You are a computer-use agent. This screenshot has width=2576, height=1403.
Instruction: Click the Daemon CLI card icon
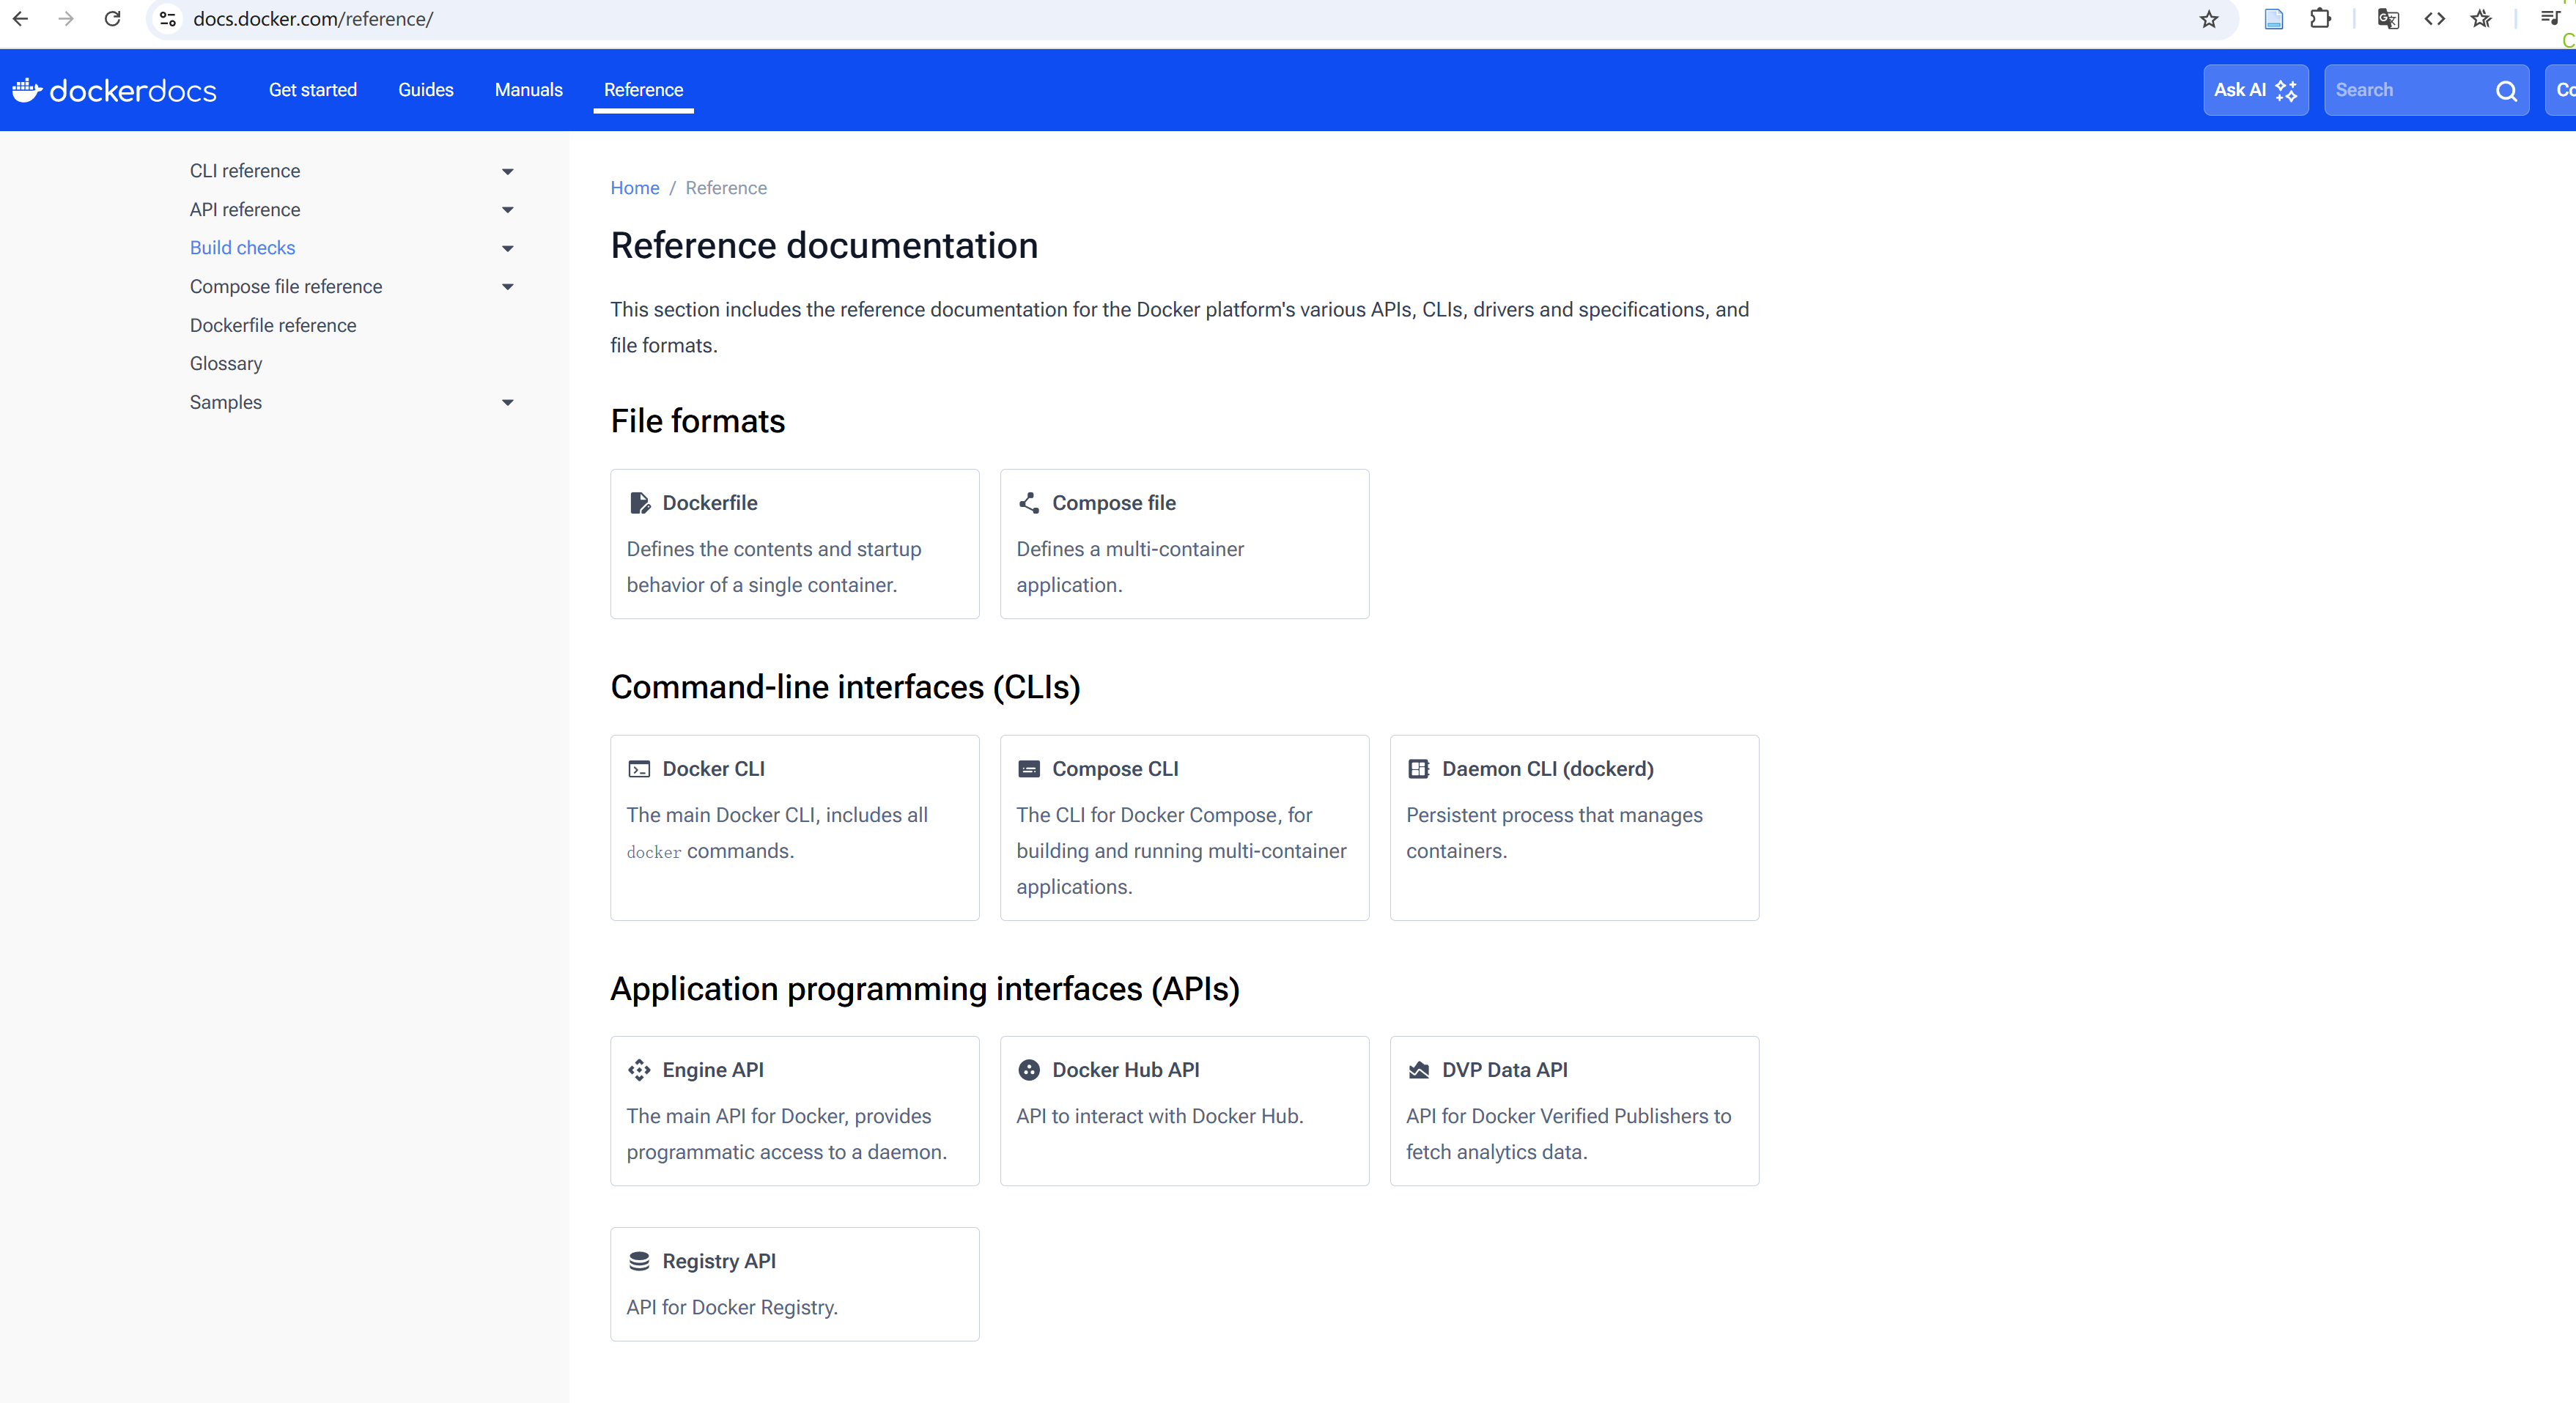pos(1419,769)
